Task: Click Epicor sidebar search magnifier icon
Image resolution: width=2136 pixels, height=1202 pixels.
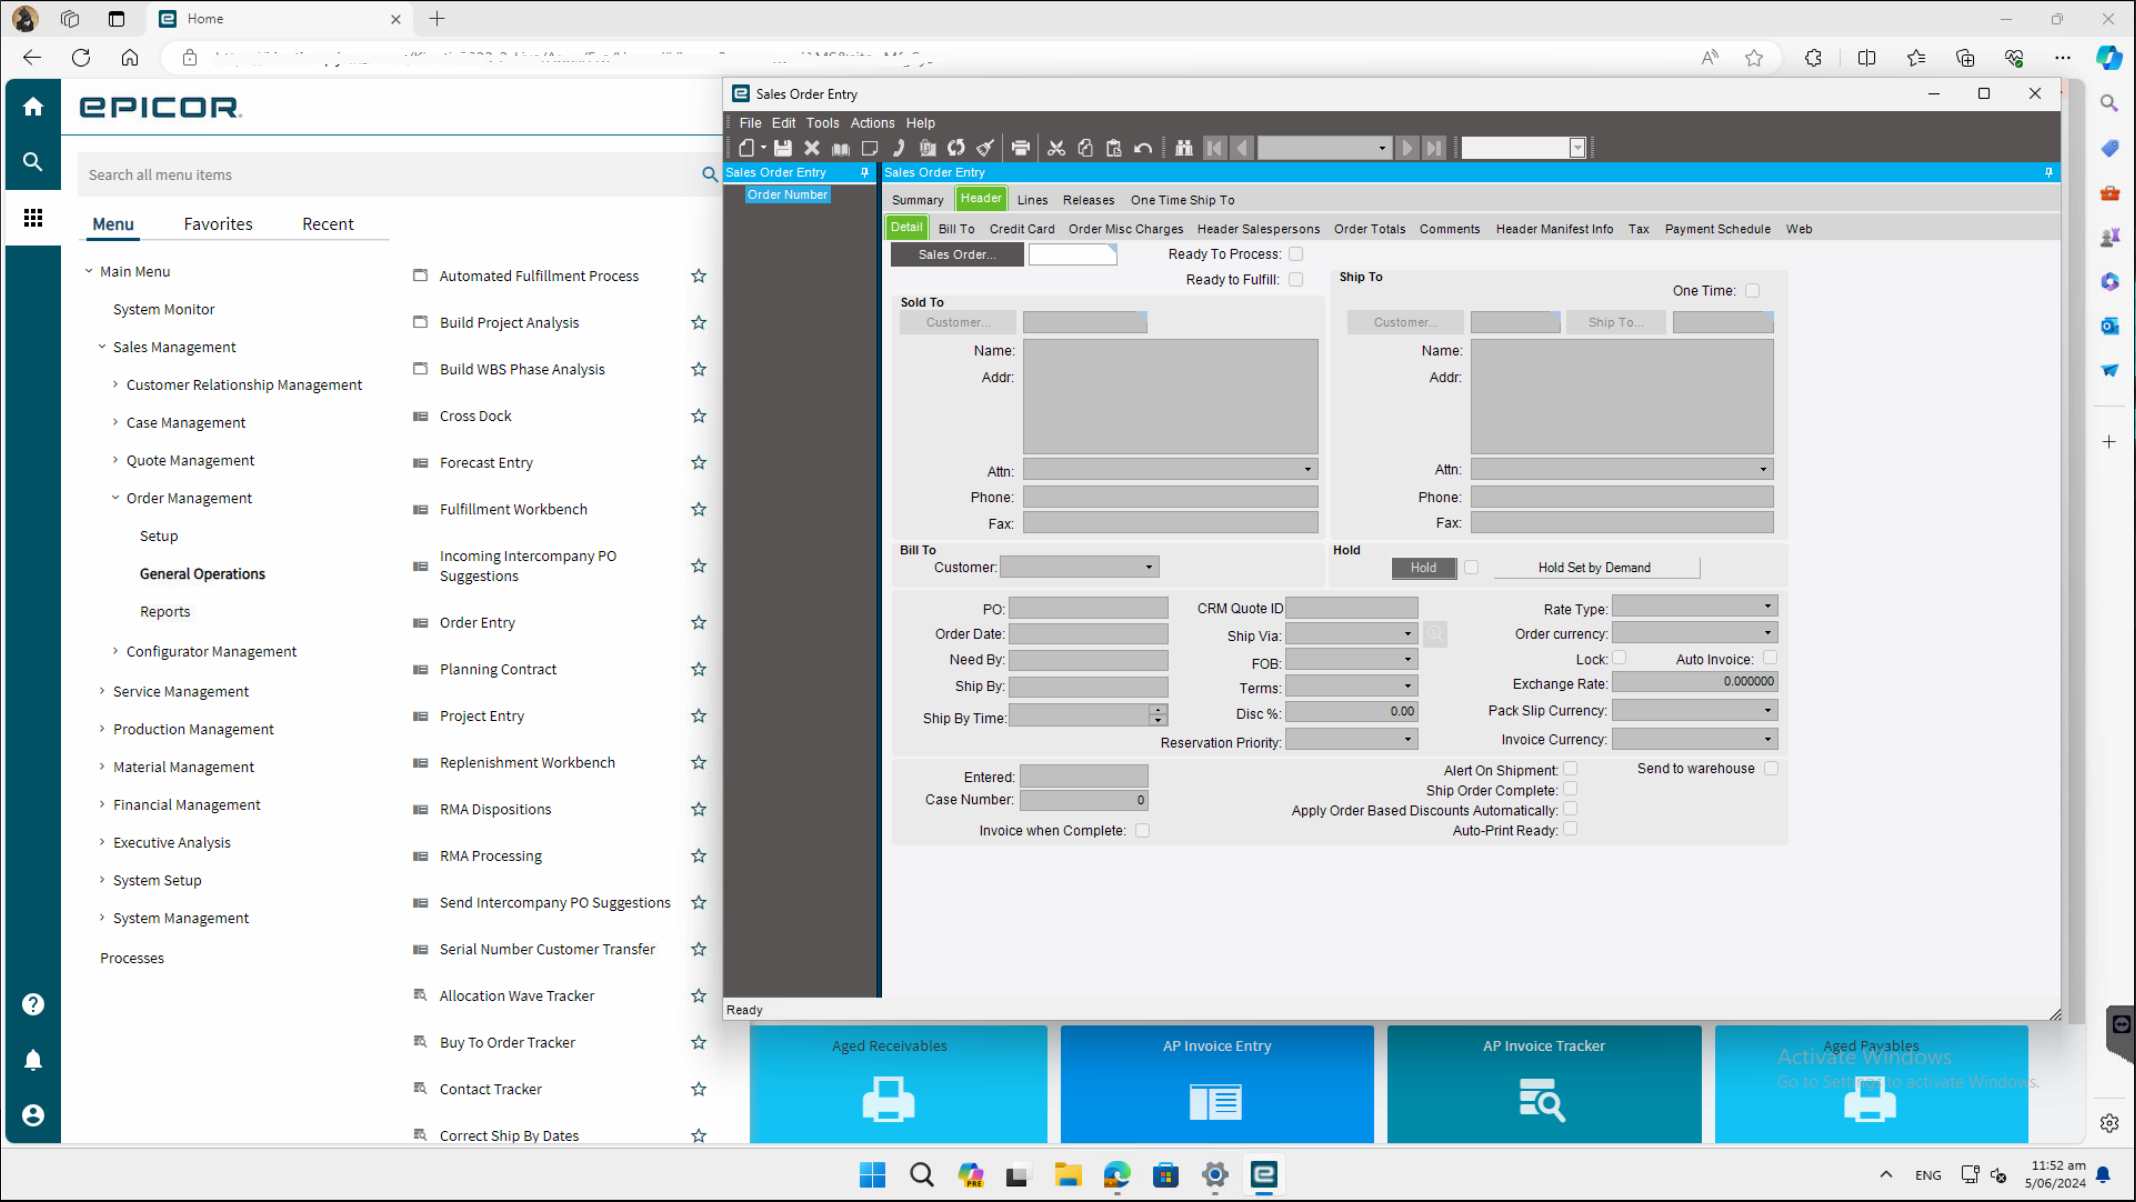Action: (33, 162)
